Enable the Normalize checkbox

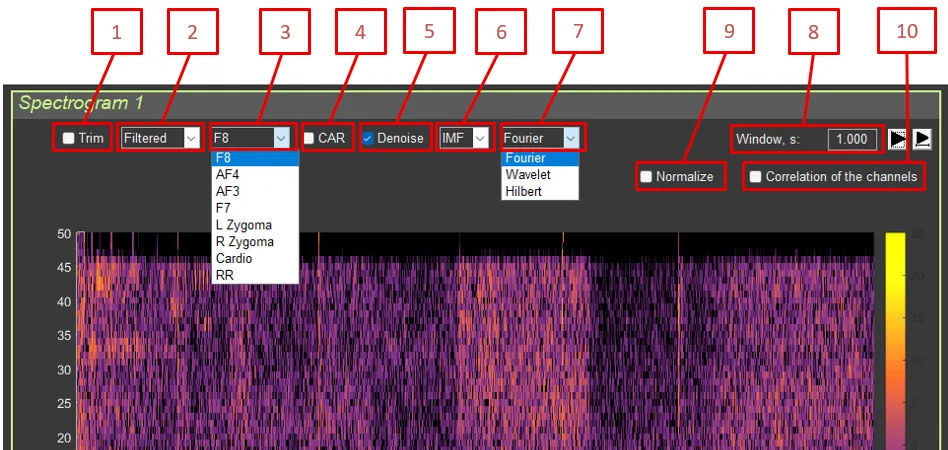coord(646,177)
